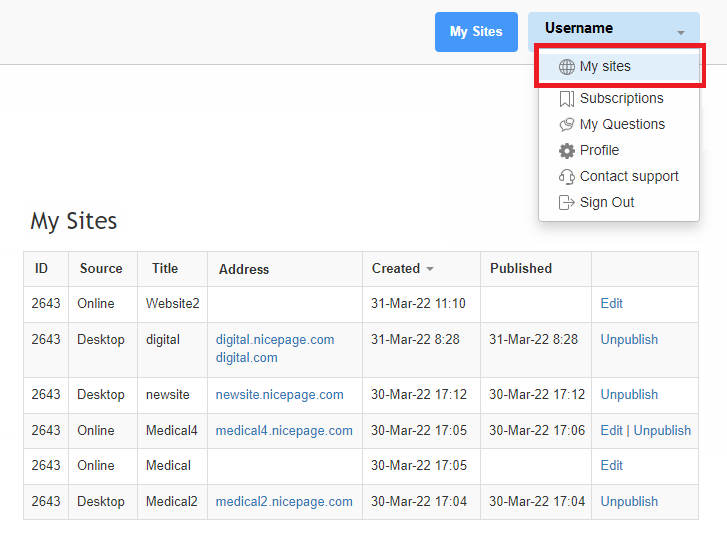
Task: Click Edit for the Medical site
Action: pyautogui.click(x=612, y=465)
